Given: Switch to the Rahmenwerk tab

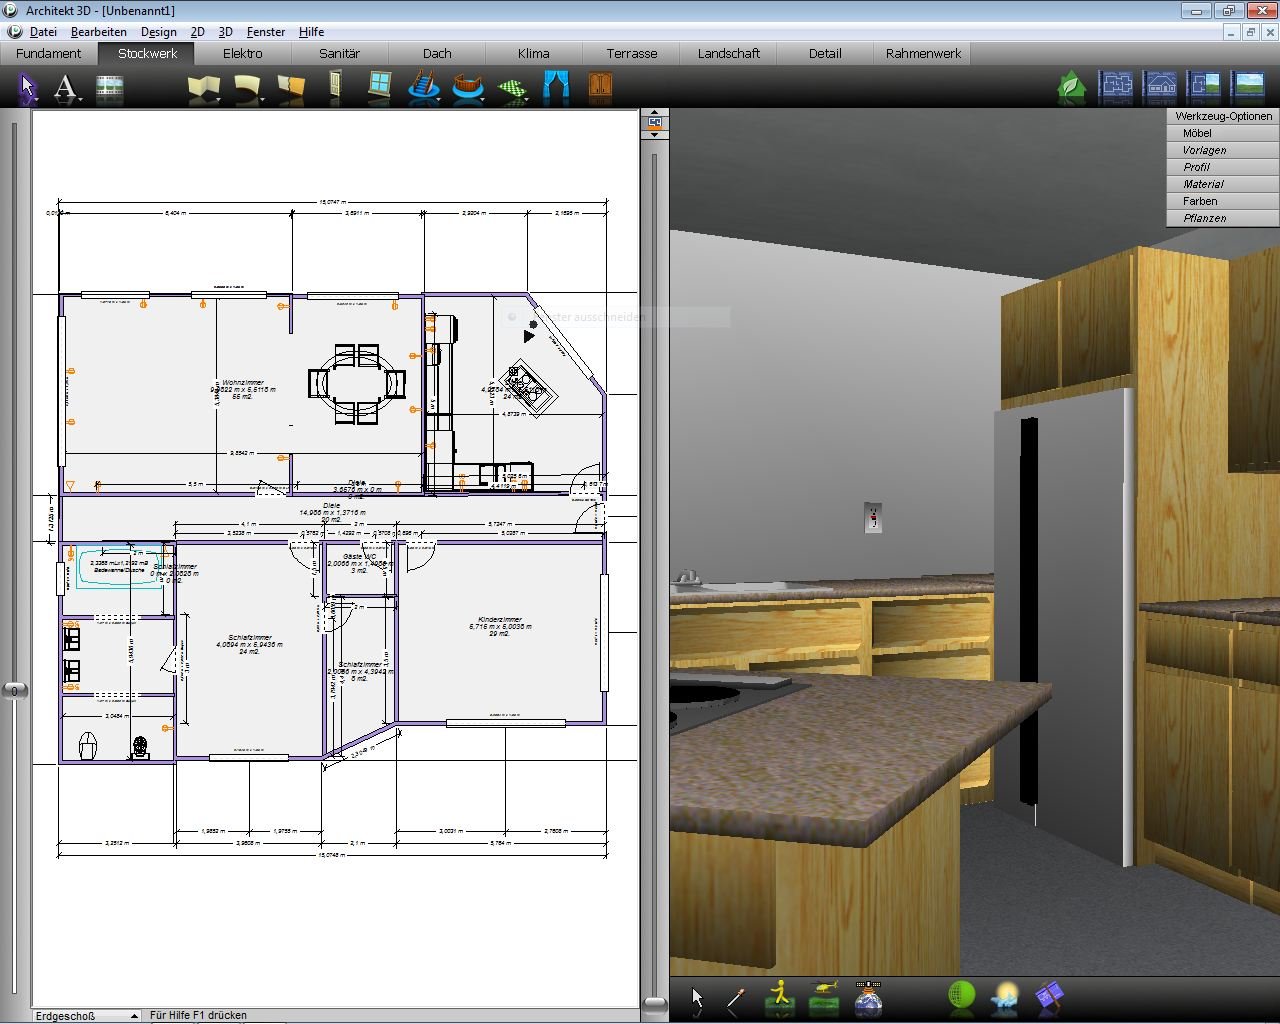Looking at the screenshot, I should tap(923, 53).
